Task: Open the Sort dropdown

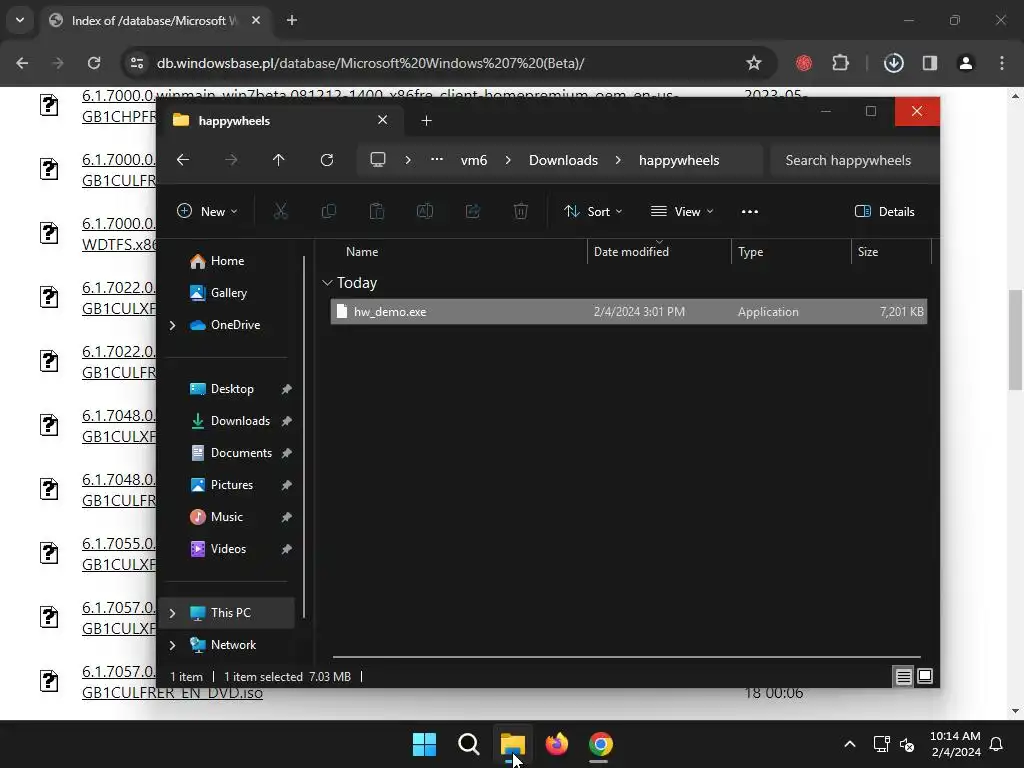Action: click(593, 211)
